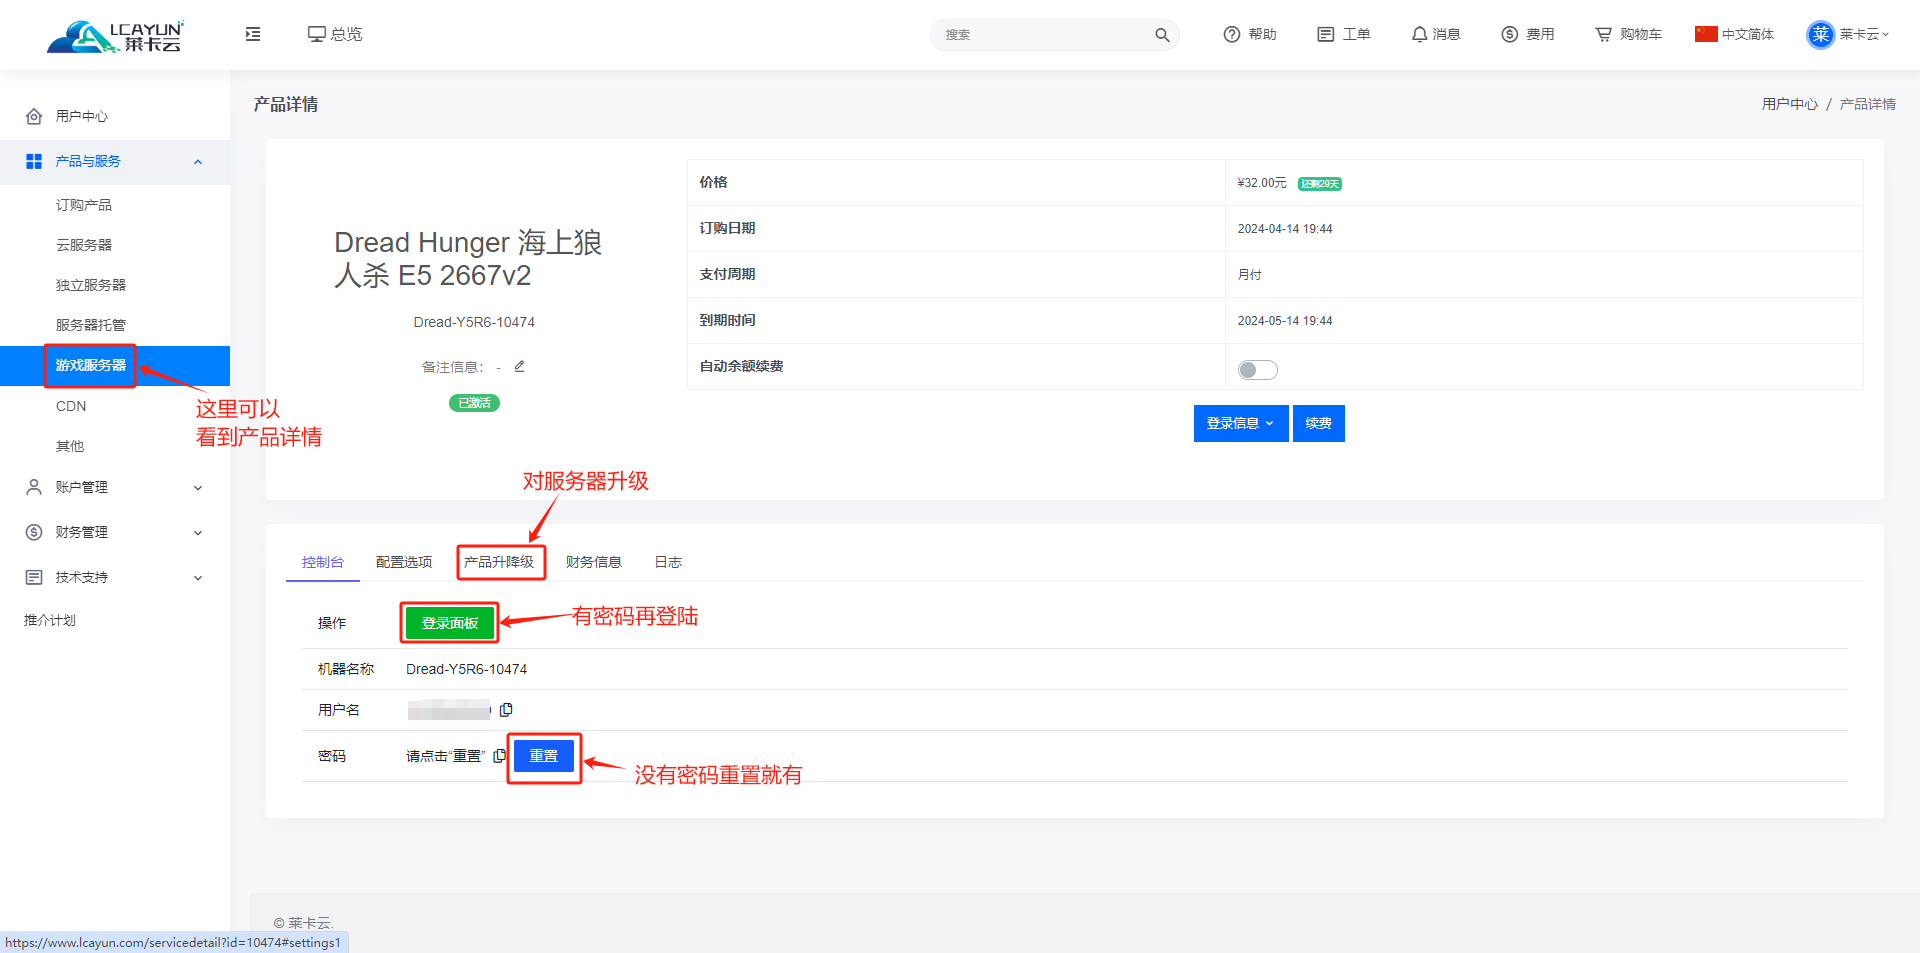Open 其他 in the sidebar
This screenshot has width=1920, height=953.
point(70,446)
